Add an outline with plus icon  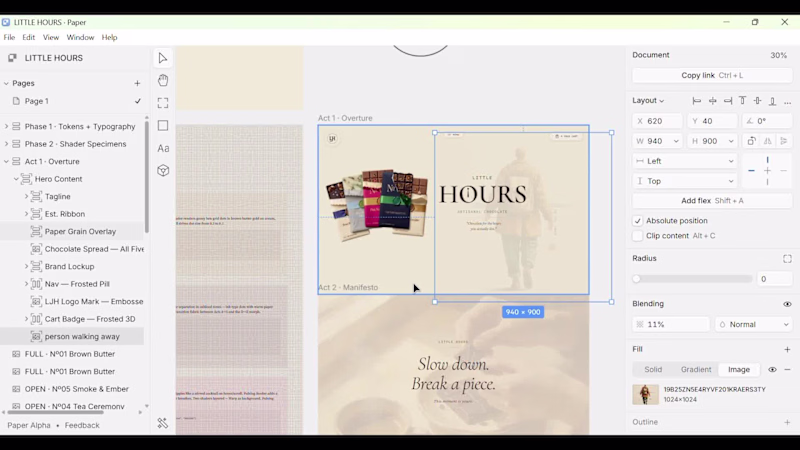[787, 422]
